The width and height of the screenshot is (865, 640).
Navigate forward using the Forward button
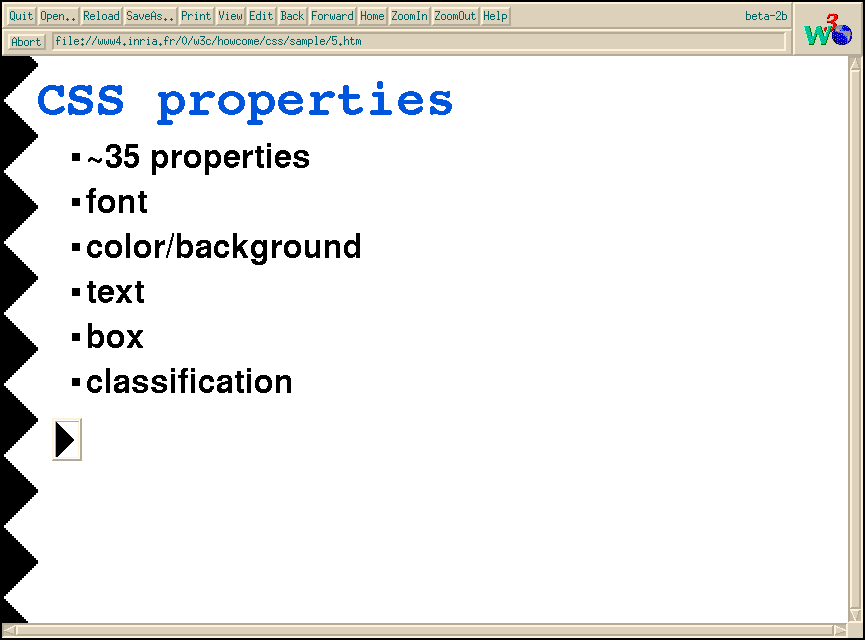(332, 16)
